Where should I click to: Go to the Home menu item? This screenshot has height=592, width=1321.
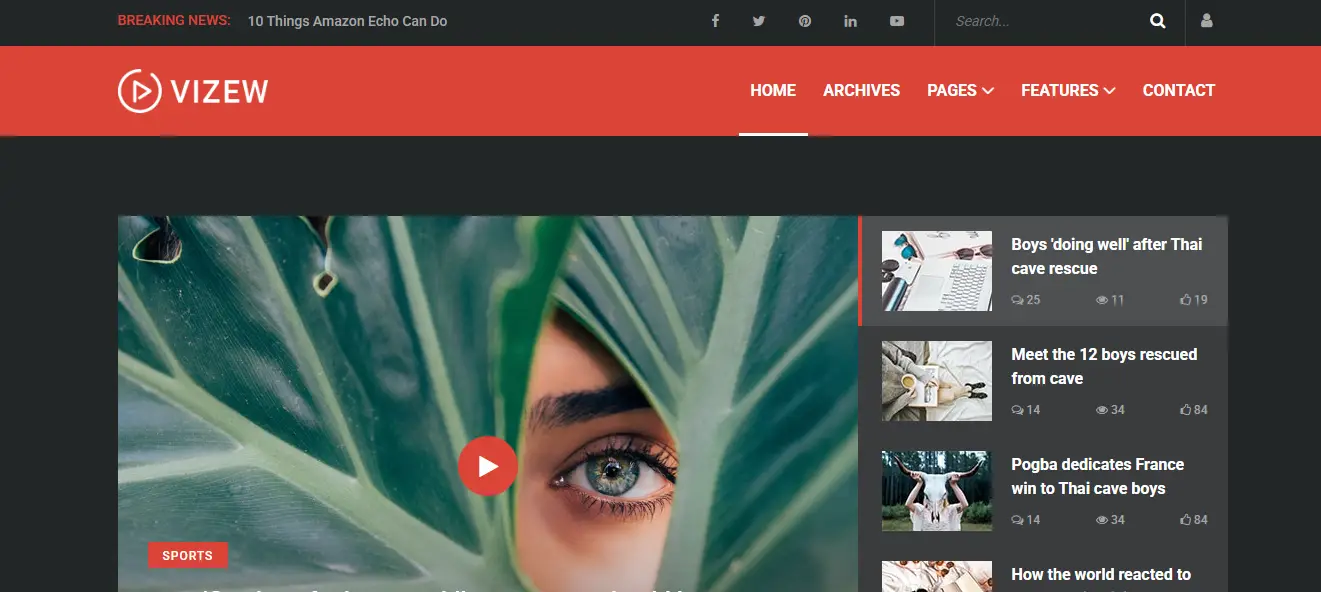(x=773, y=90)
